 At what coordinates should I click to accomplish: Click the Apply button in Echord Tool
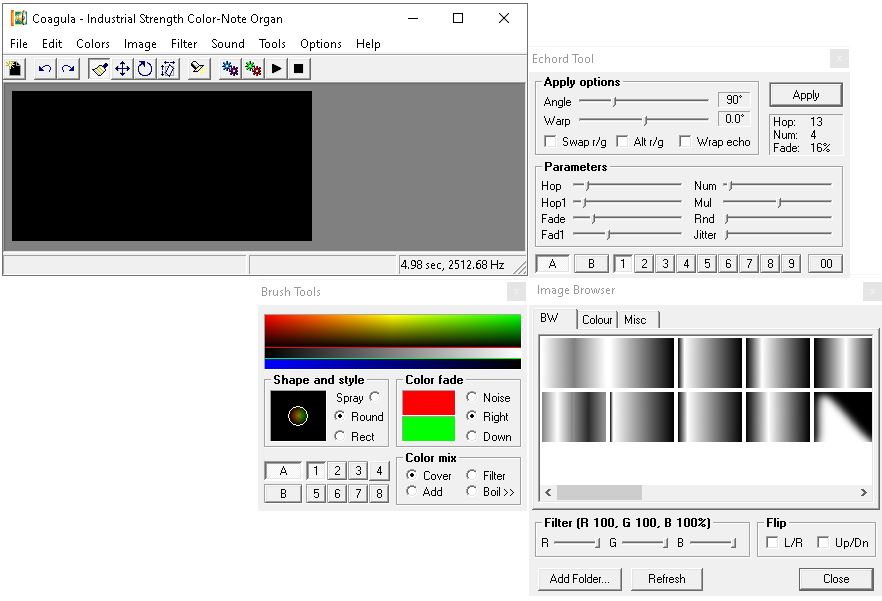click(805, 95)
